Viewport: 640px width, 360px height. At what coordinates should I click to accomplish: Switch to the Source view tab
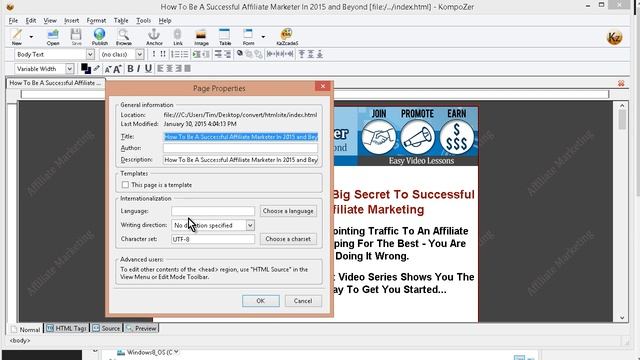[106, 328]
